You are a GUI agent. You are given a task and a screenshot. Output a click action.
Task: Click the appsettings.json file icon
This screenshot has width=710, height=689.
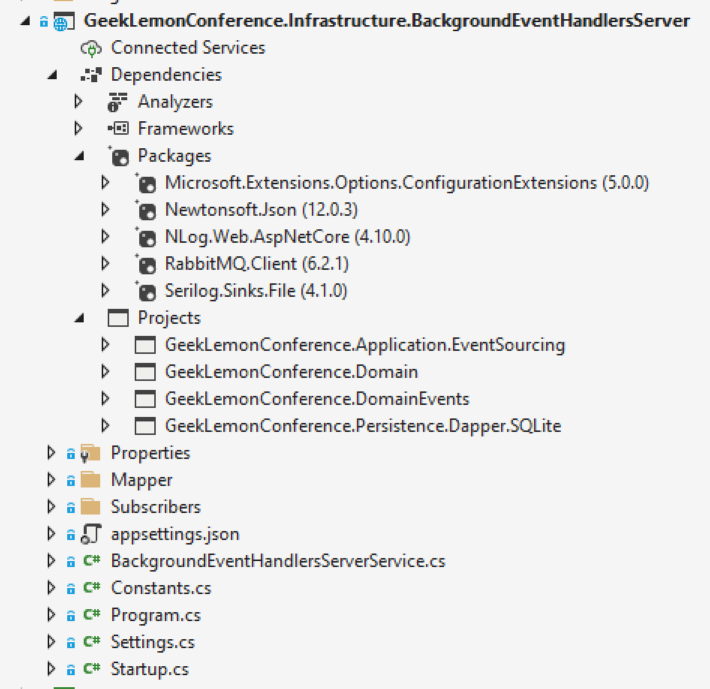[x=91, y=534]
